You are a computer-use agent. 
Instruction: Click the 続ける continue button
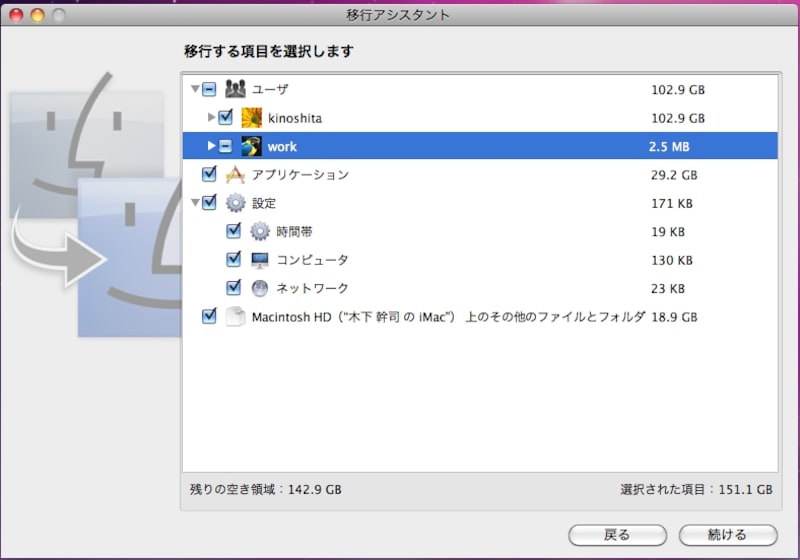pos(728,535)
